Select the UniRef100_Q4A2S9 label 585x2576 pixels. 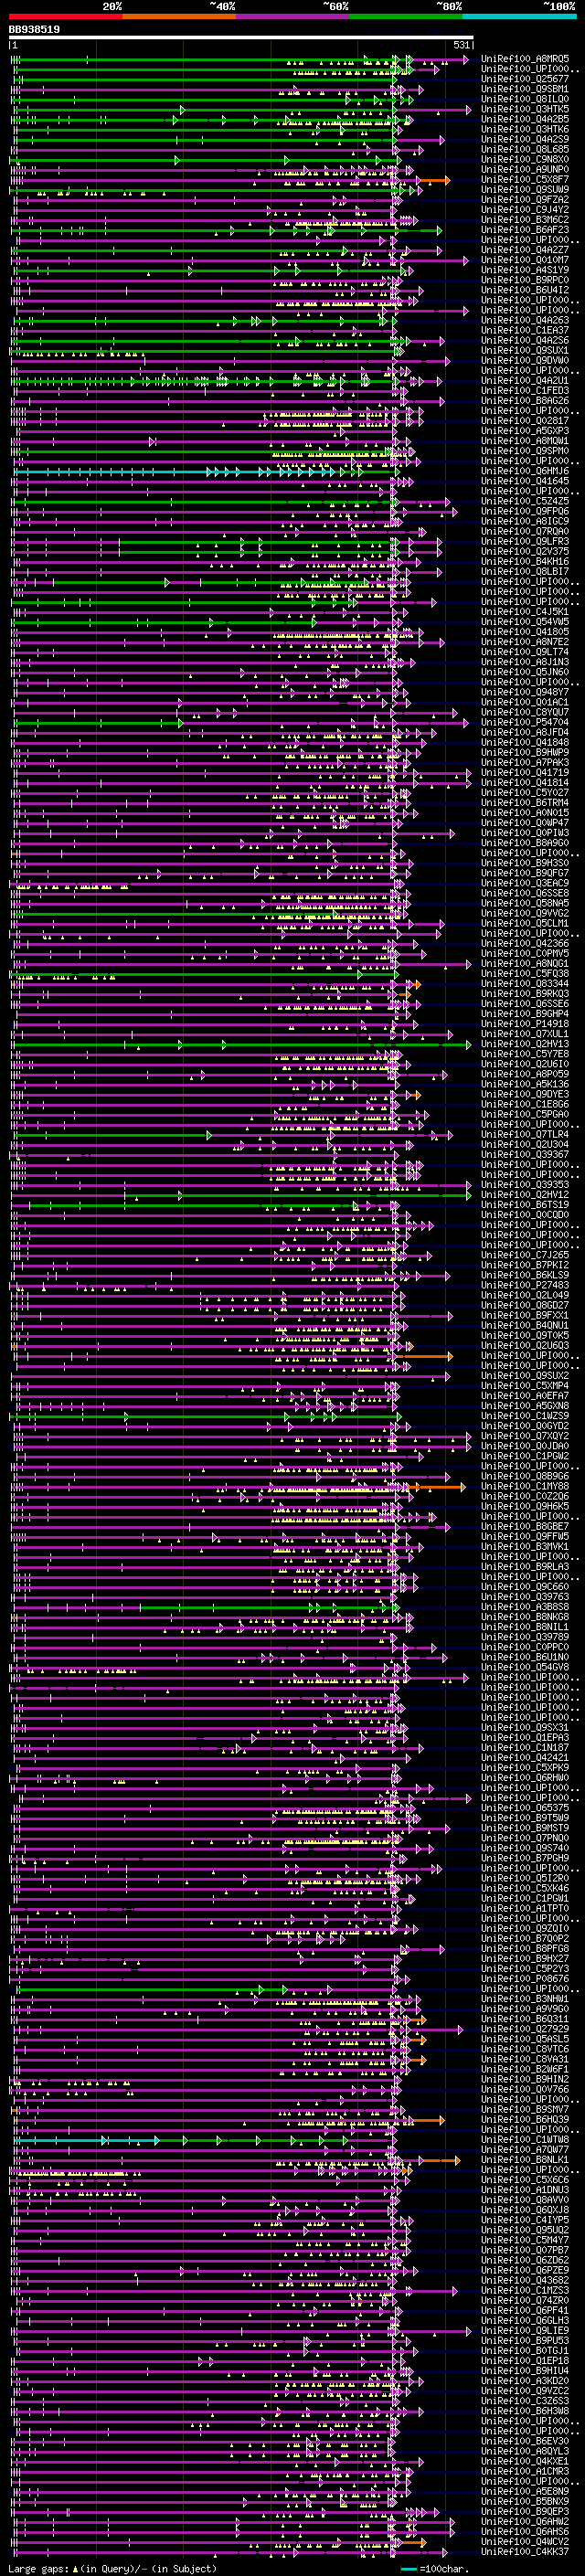(x=525, y=139)
